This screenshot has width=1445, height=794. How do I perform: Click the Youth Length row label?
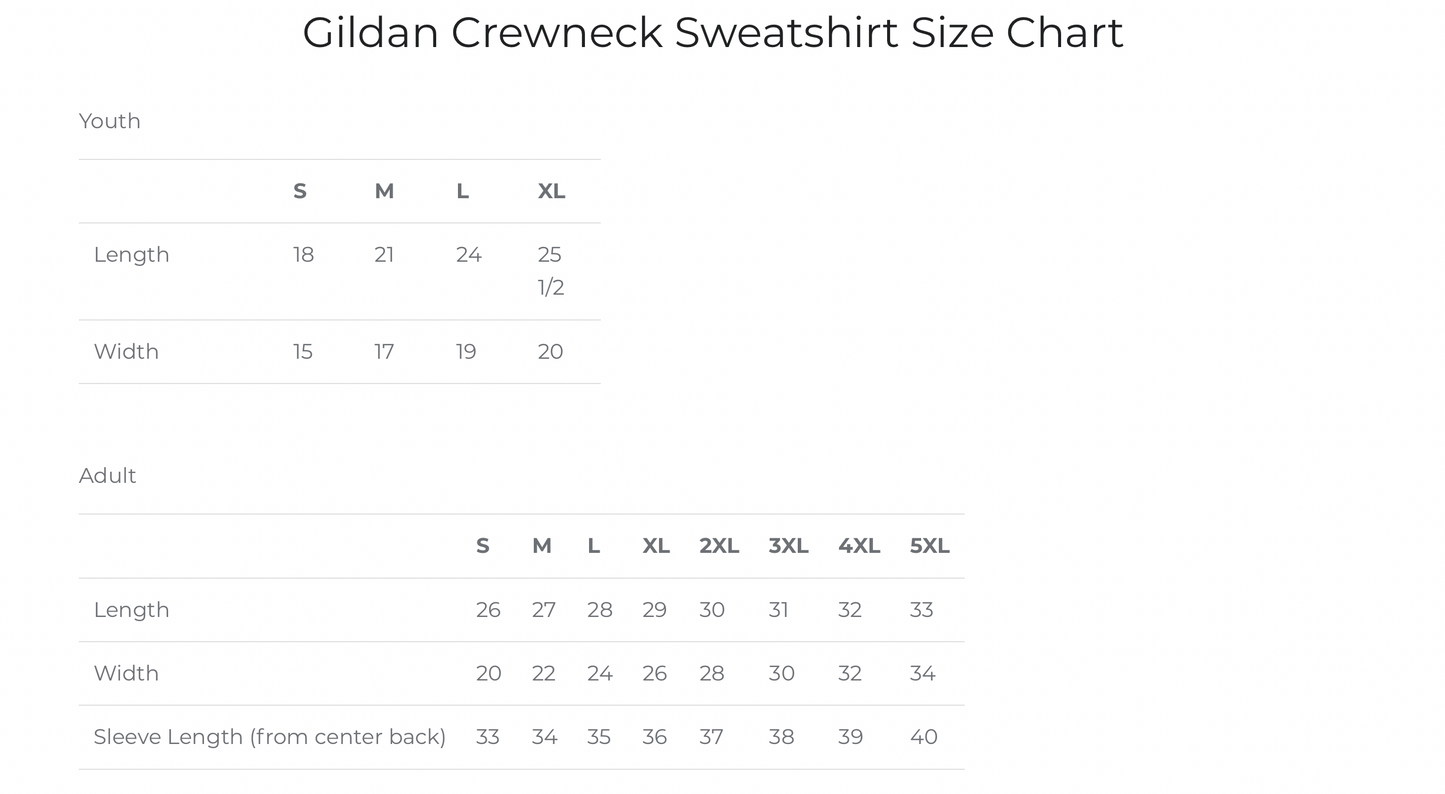pyautogui.click(x=132, y=255)
